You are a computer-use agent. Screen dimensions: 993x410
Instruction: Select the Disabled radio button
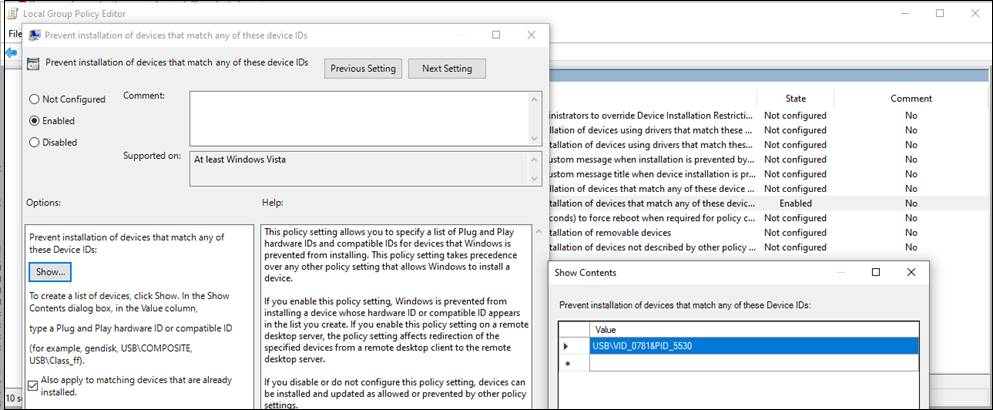[35, 142]
